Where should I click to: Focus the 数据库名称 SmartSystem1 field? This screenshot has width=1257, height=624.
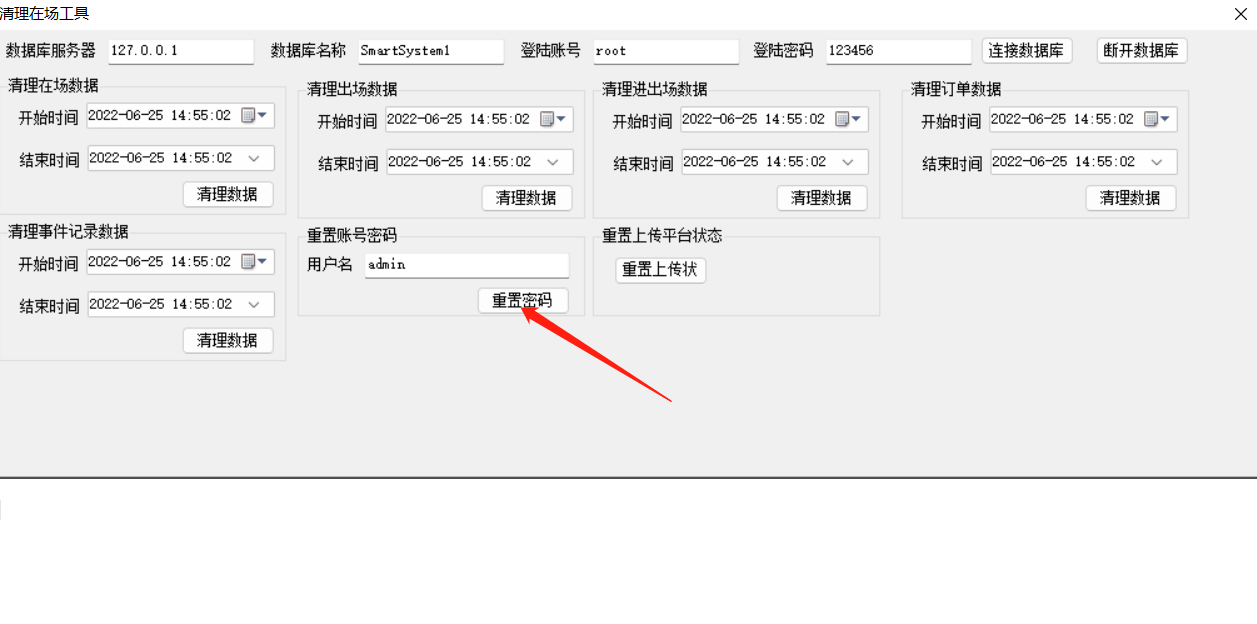point(431,51)
